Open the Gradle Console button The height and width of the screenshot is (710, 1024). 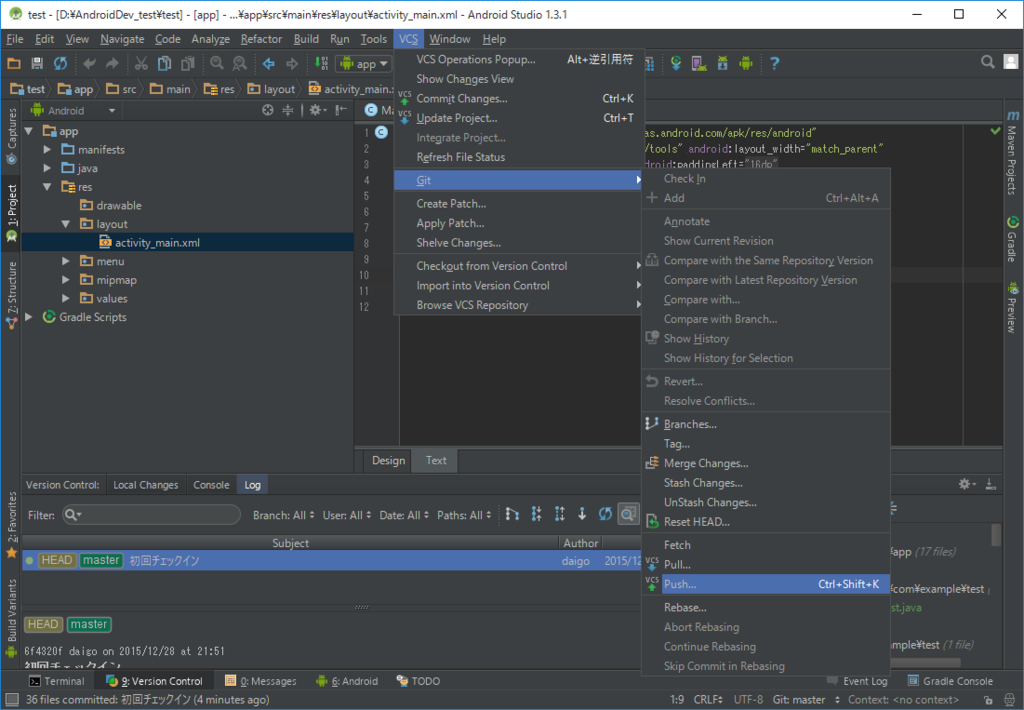pyautogui.click(x=950, y=681)
